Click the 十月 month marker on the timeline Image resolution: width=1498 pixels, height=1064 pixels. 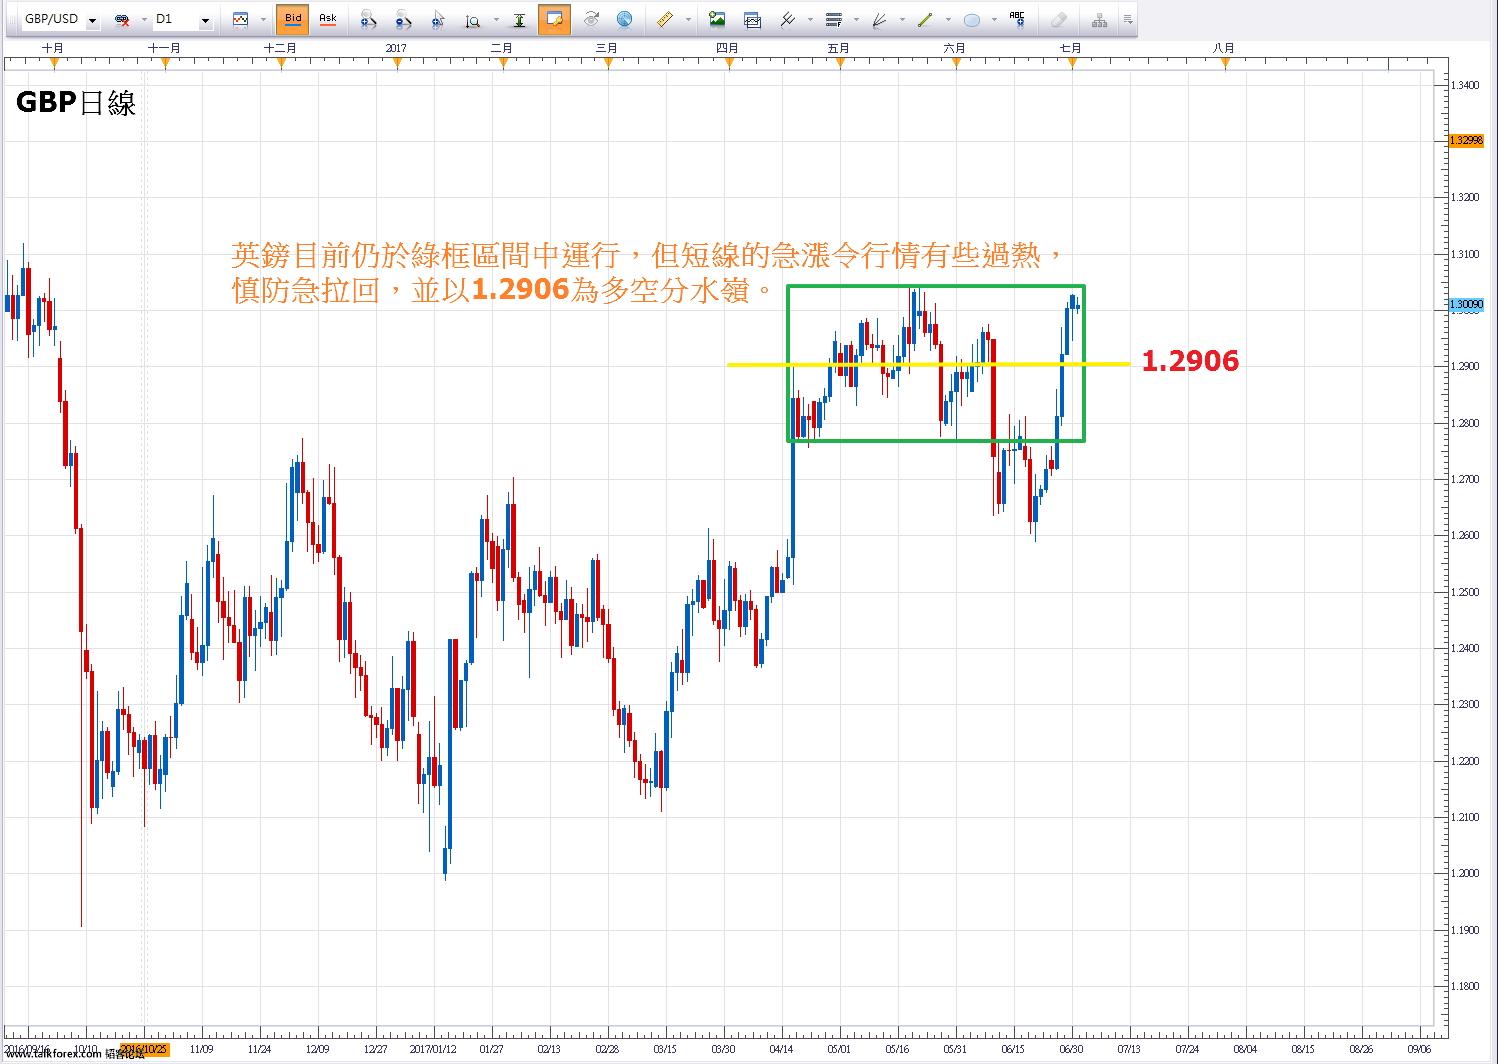(53, 48)
